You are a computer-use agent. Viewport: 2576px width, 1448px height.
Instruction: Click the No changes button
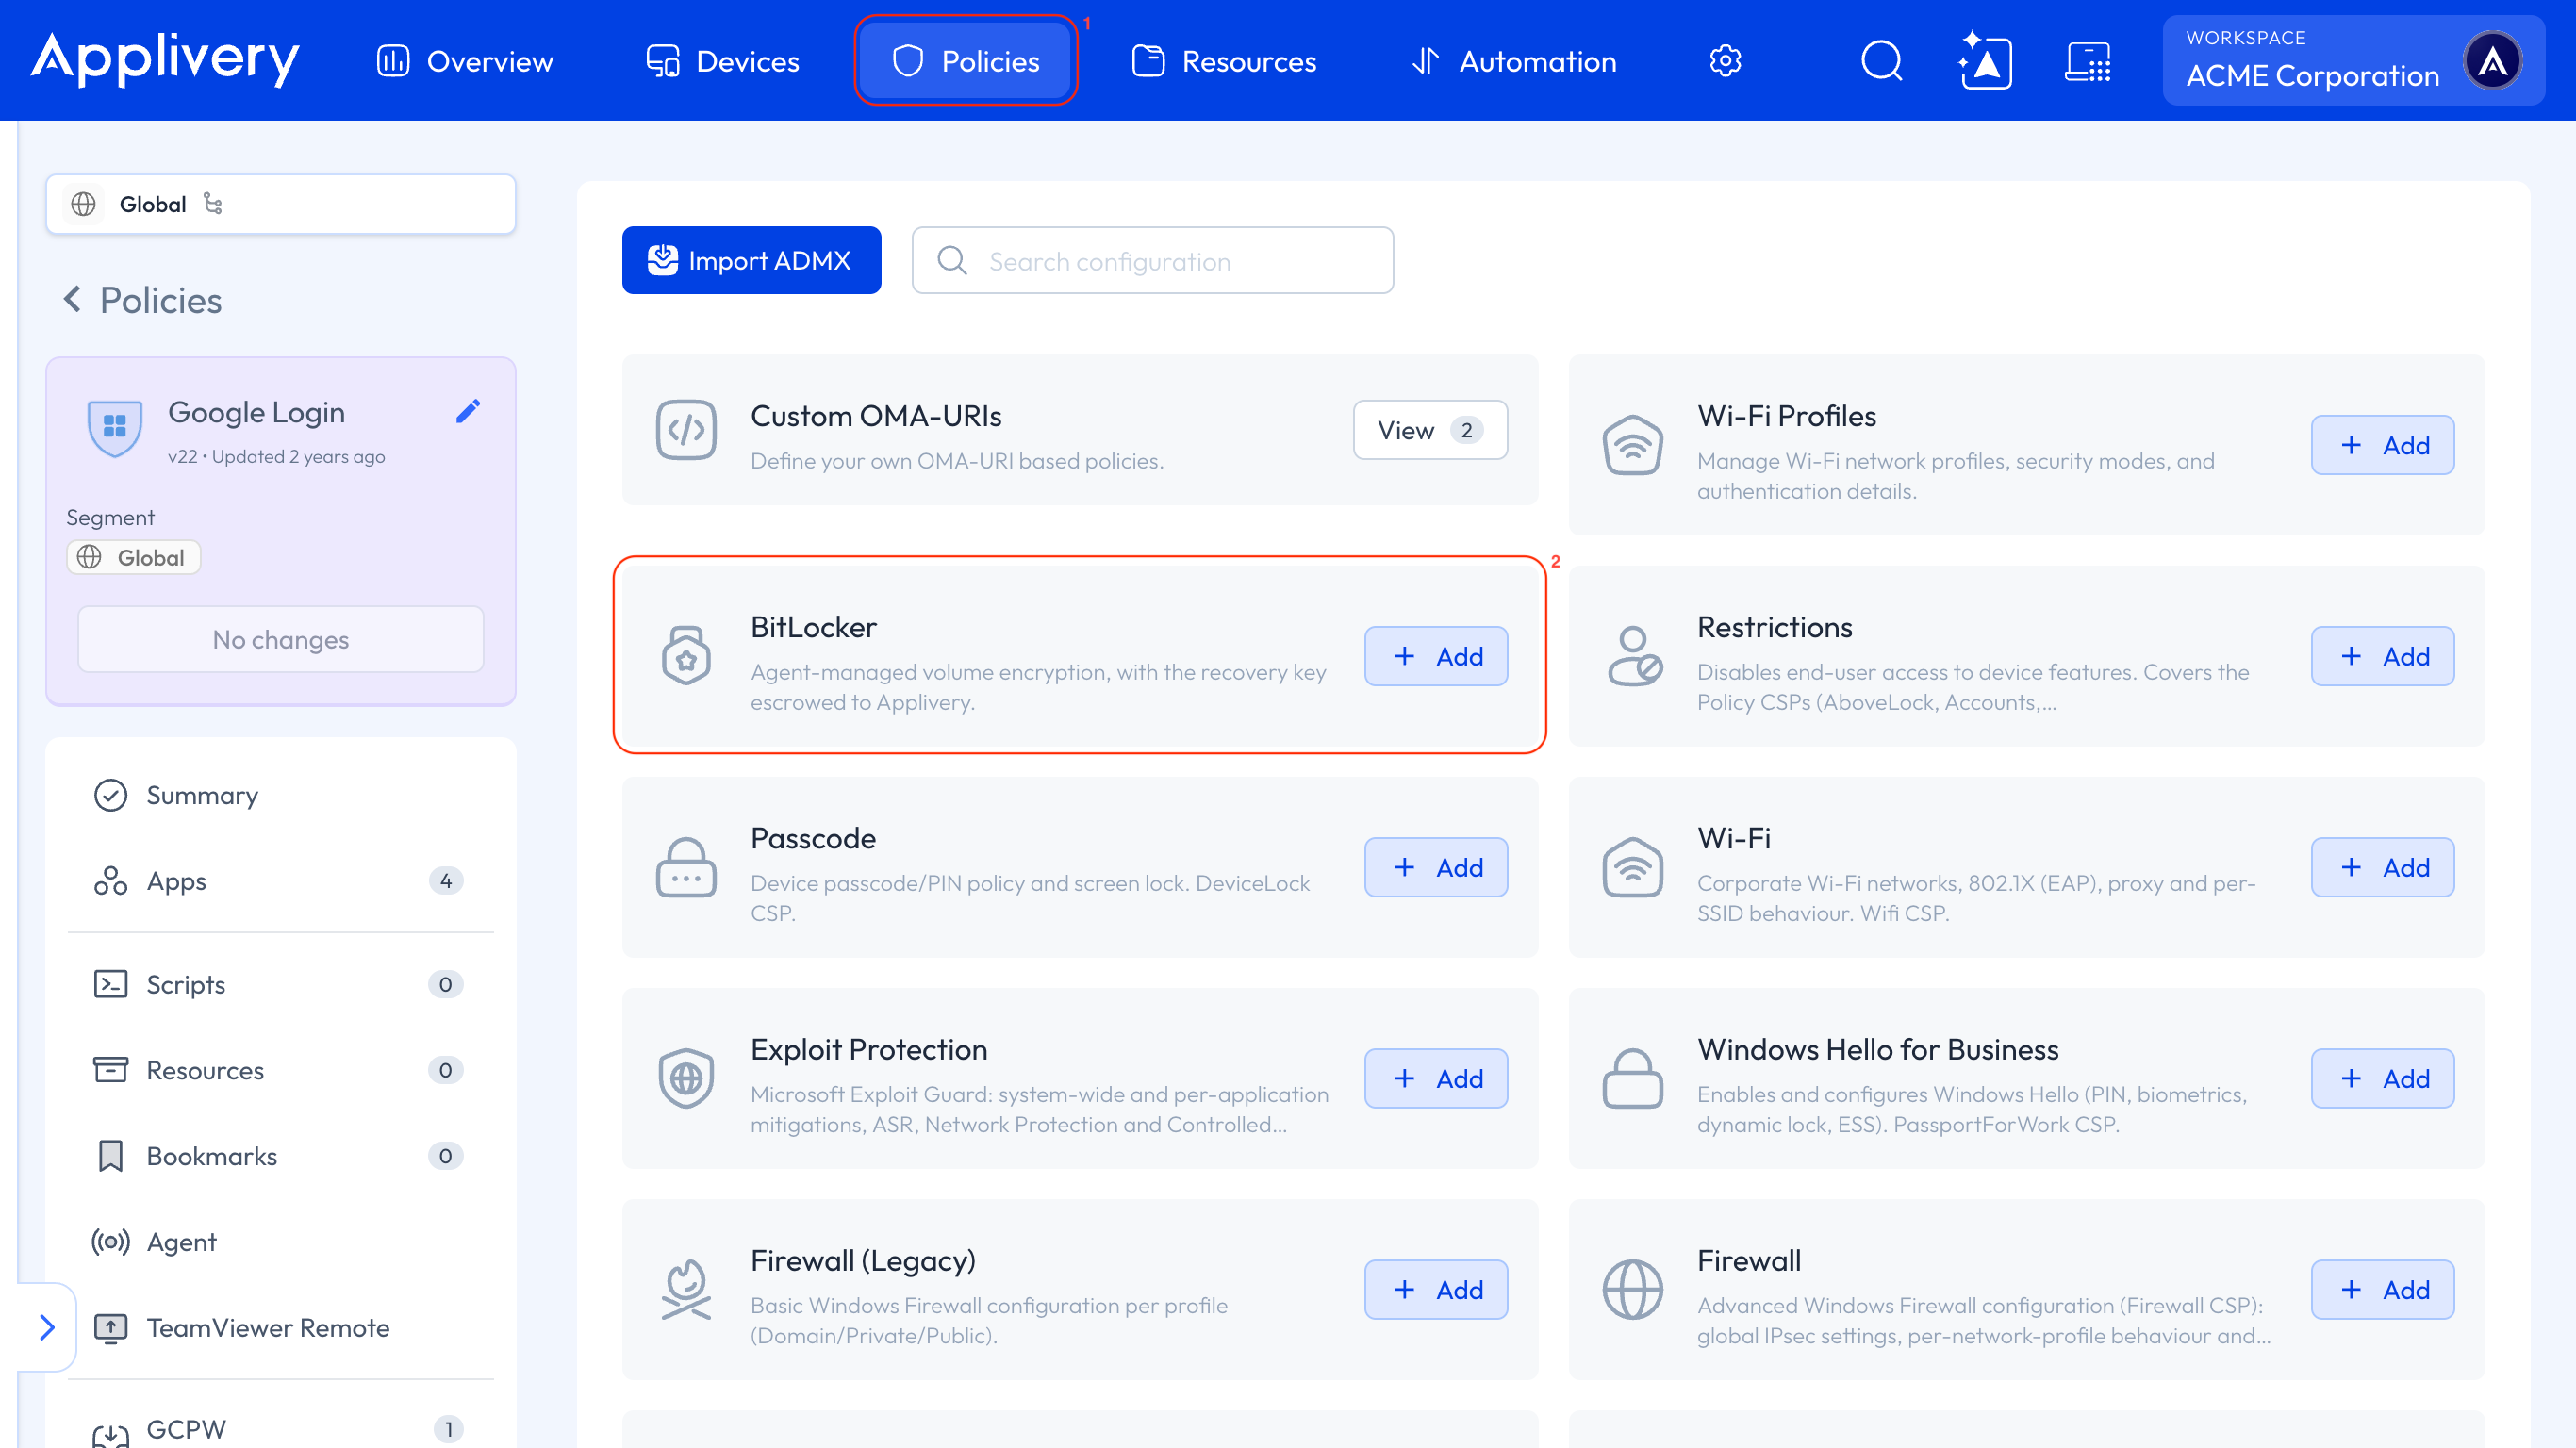coord(281,639)
